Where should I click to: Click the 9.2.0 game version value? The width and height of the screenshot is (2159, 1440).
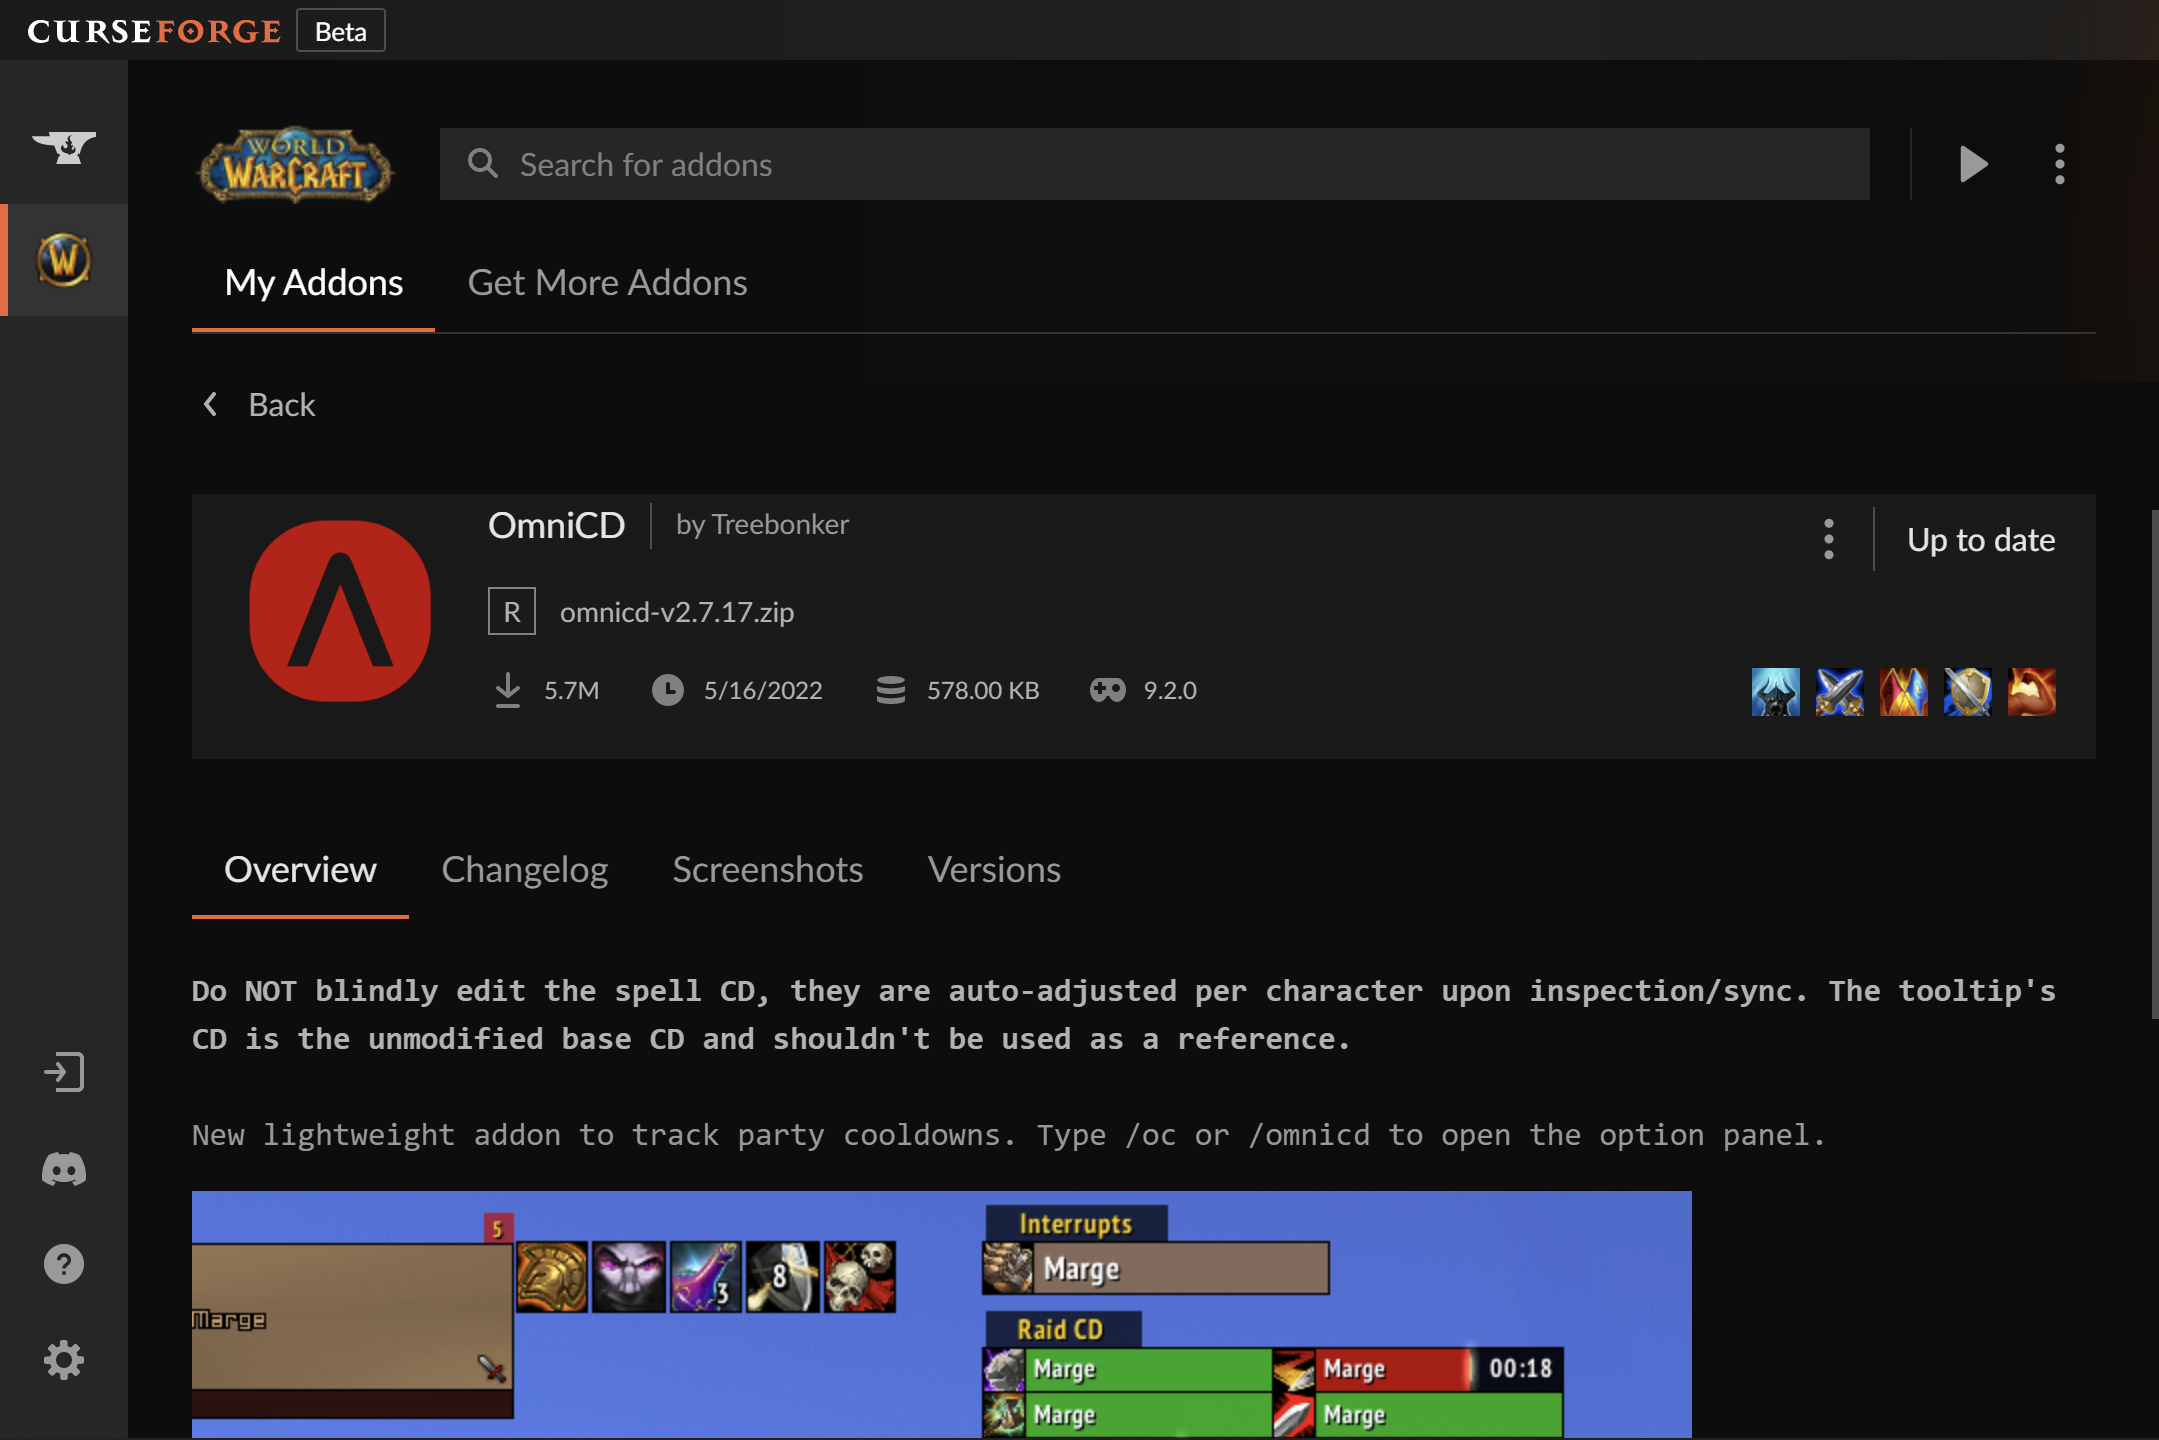click(x=1170, y=690)
